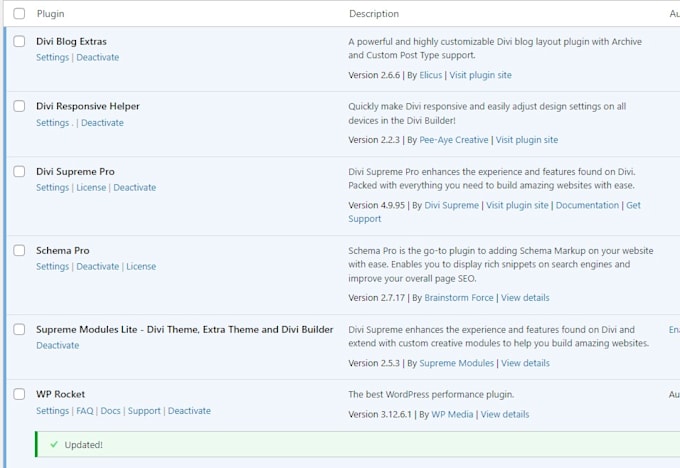Deactivate the Divi Blog Extras plugin
This screenshot has height=468, width=680.
tap(98, 57)
